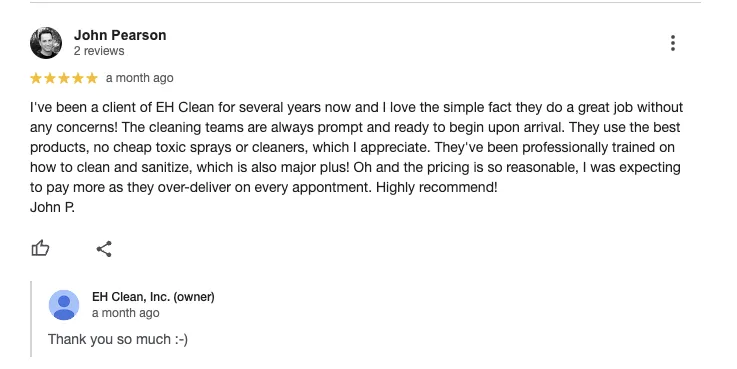
Task: Select the middle gold star in the rating
Action: click(64, 78)
